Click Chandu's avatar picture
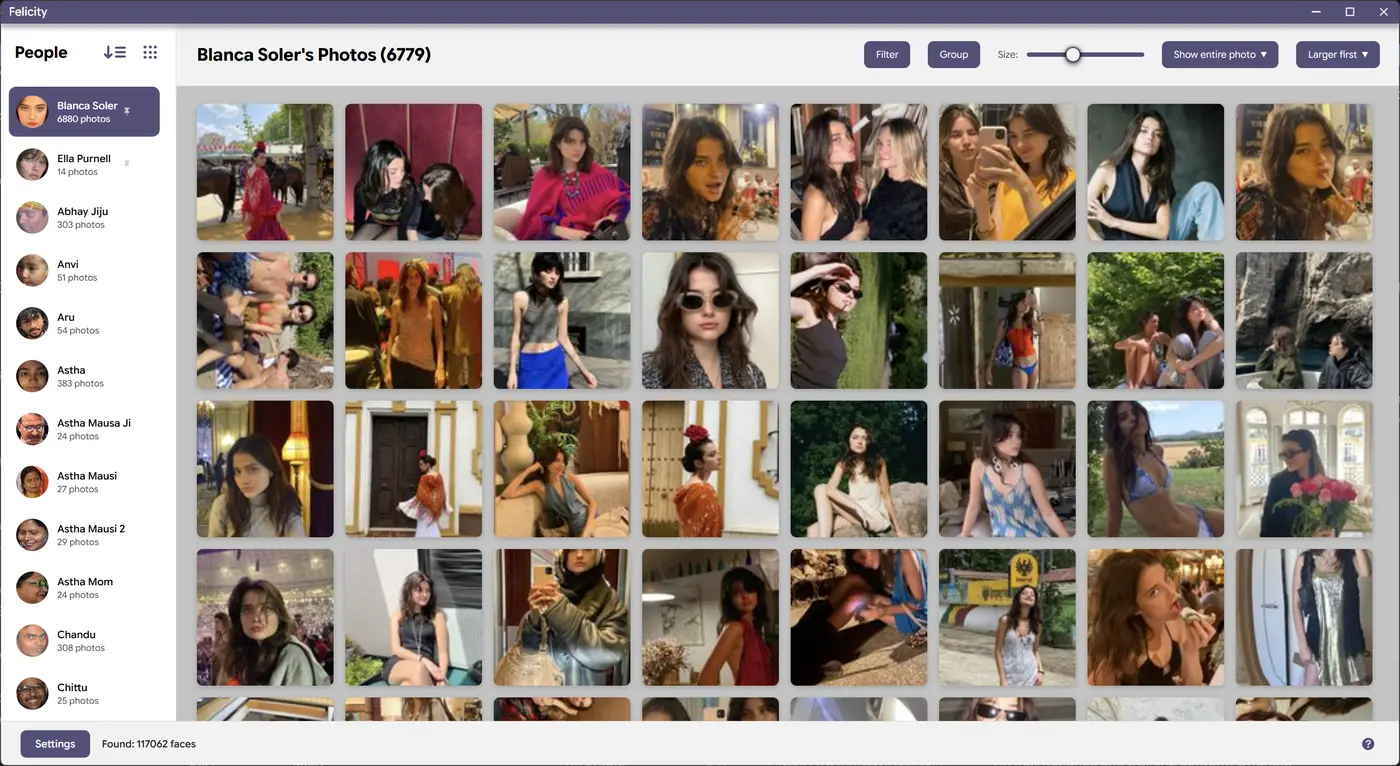 (33, 641)
